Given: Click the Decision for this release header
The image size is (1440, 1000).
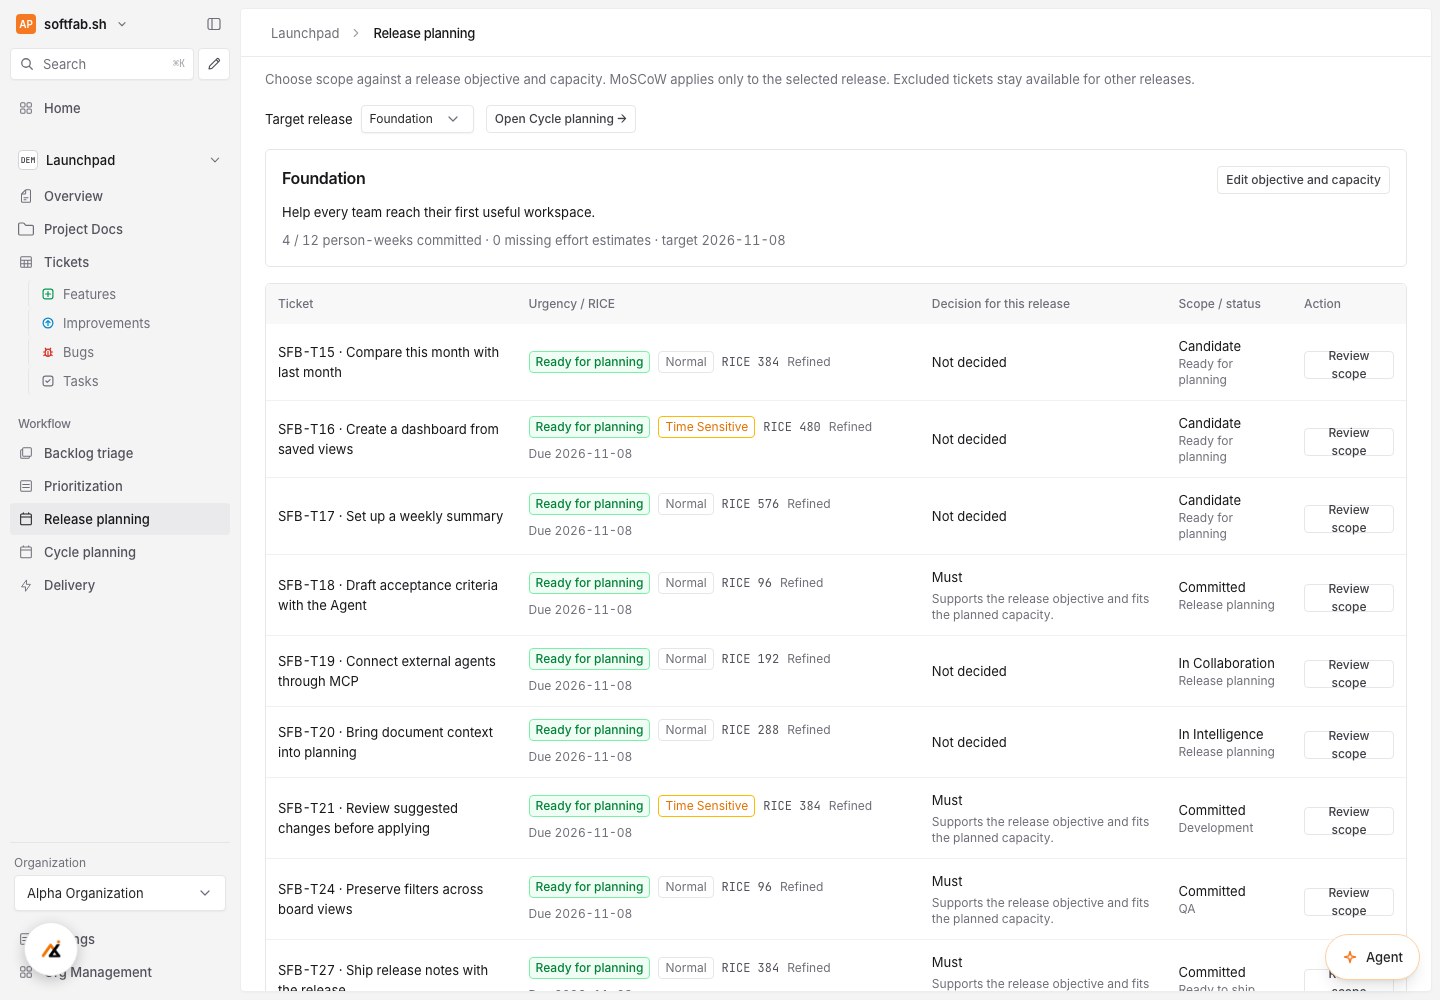Looking at the screenshot, I should point(1001,304).
